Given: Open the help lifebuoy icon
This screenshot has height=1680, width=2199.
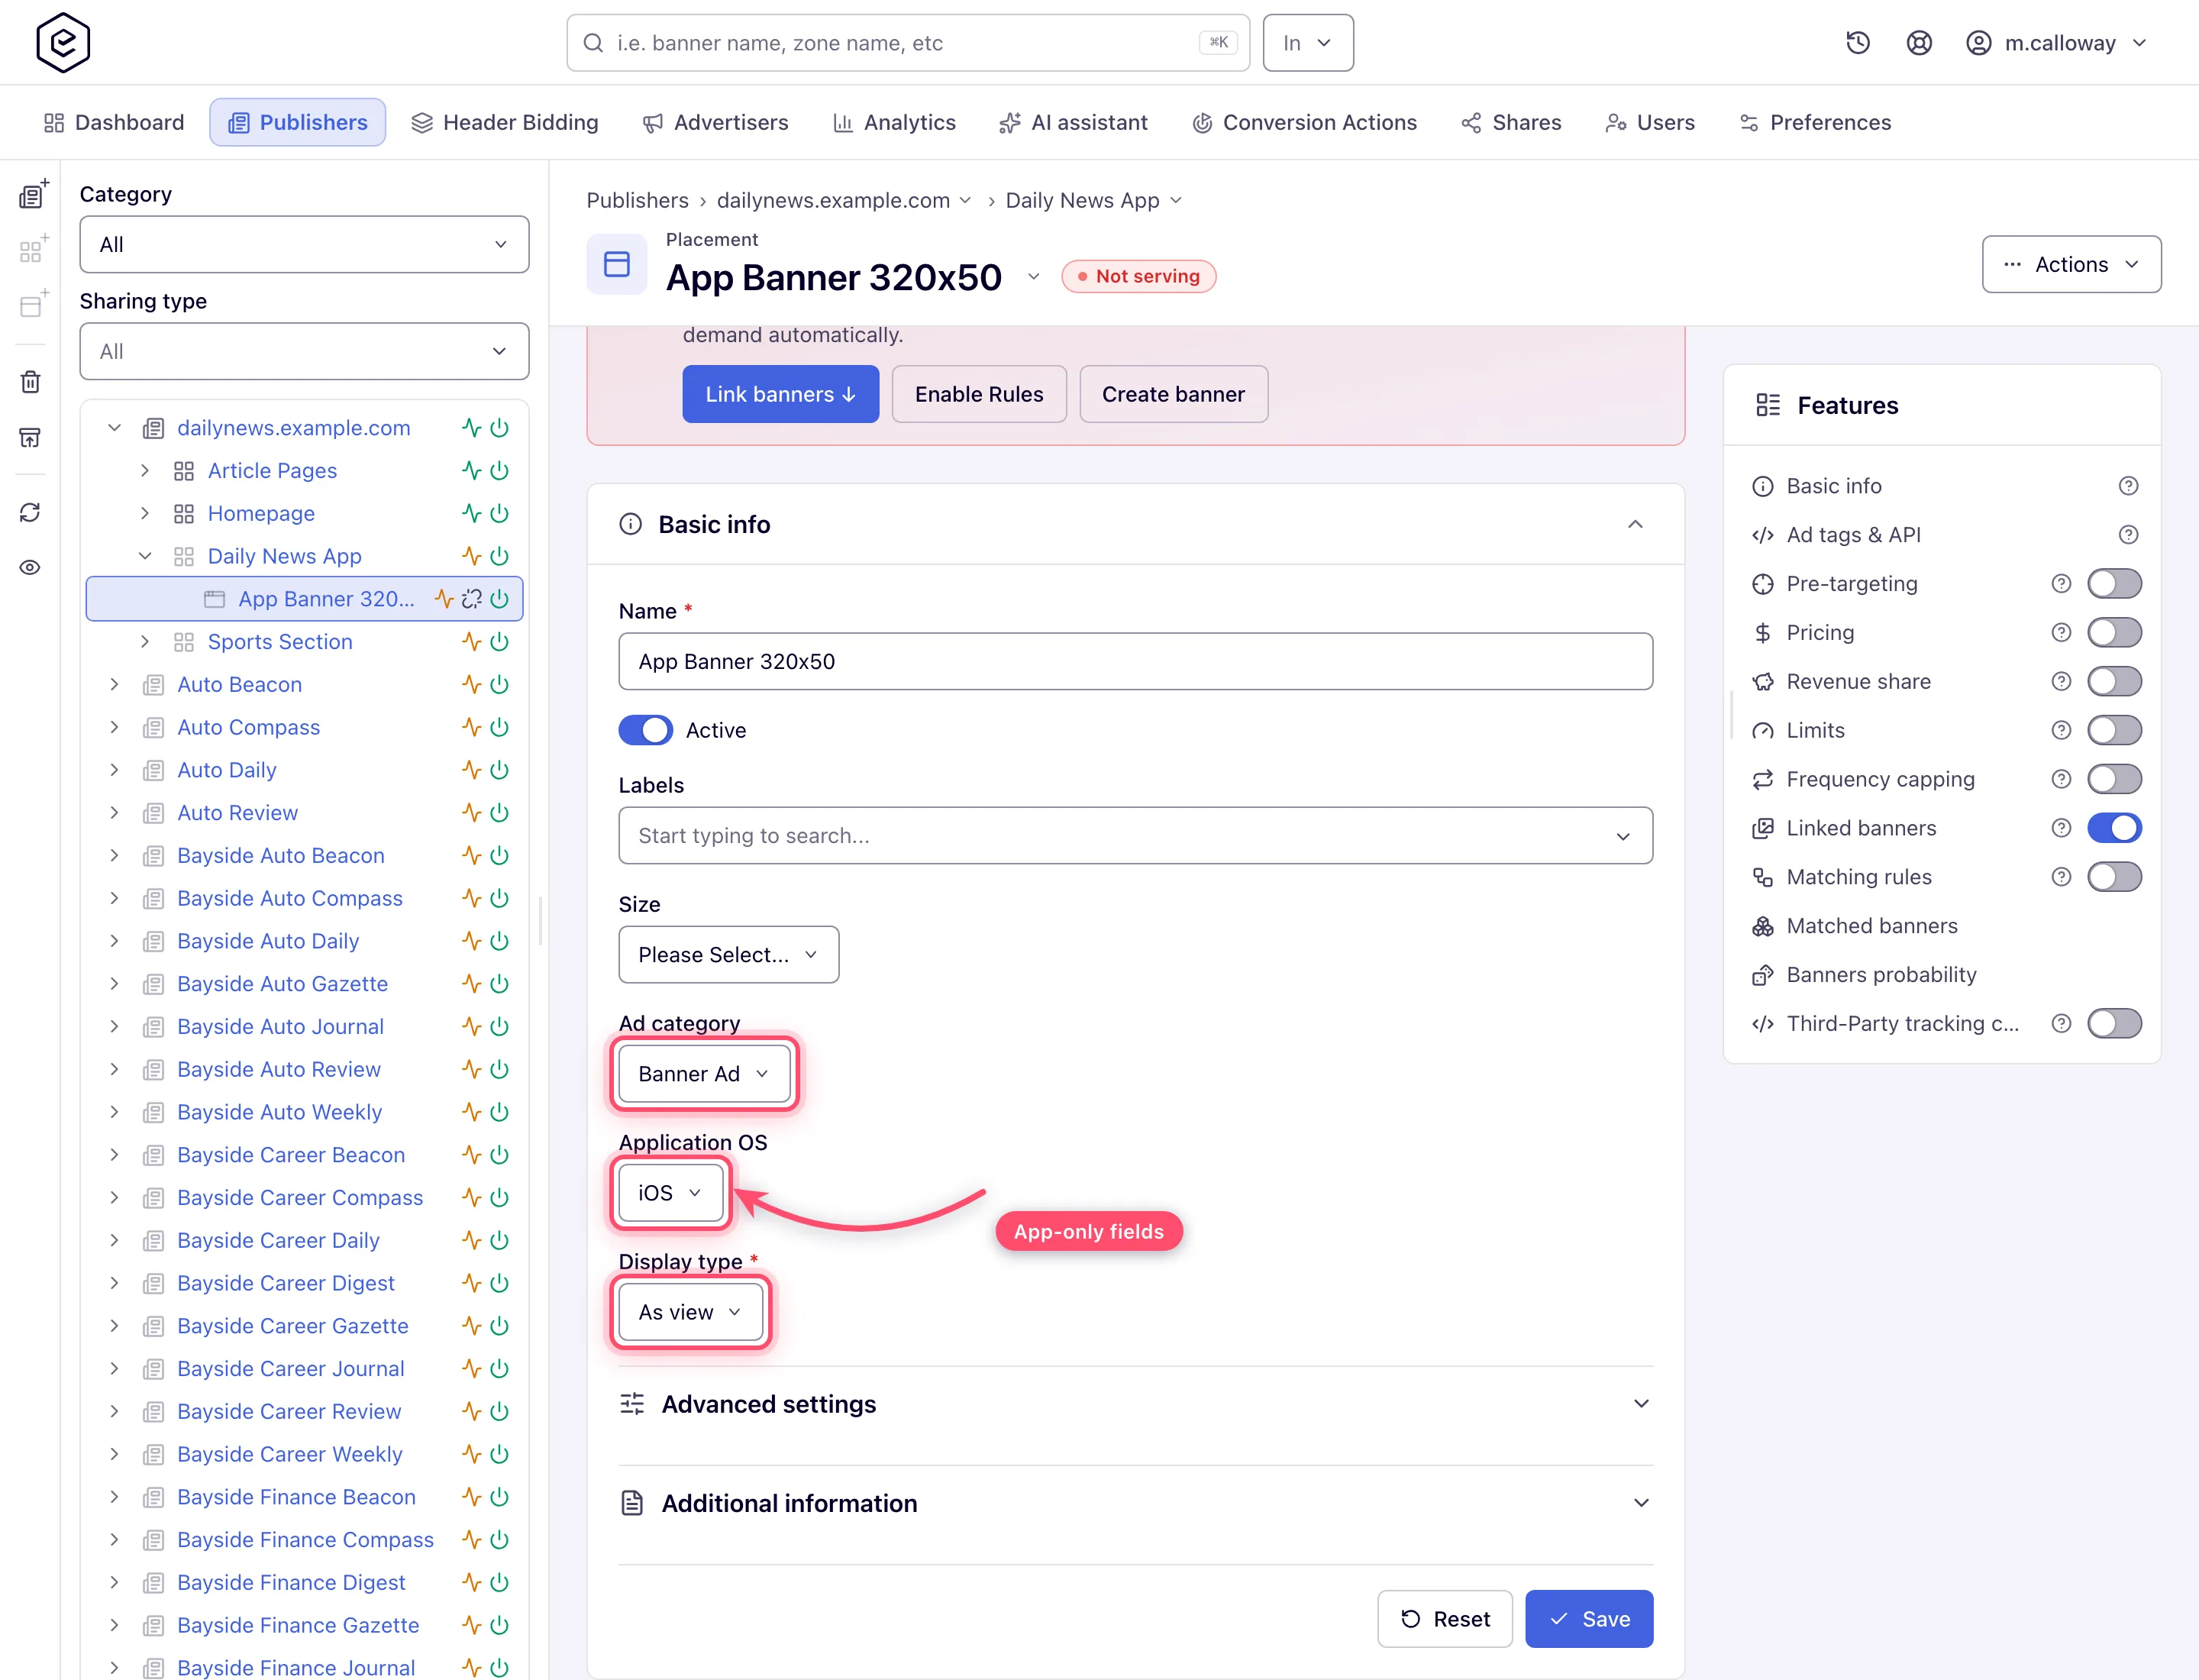Looking at the screenshot, I should [1918, 43].
